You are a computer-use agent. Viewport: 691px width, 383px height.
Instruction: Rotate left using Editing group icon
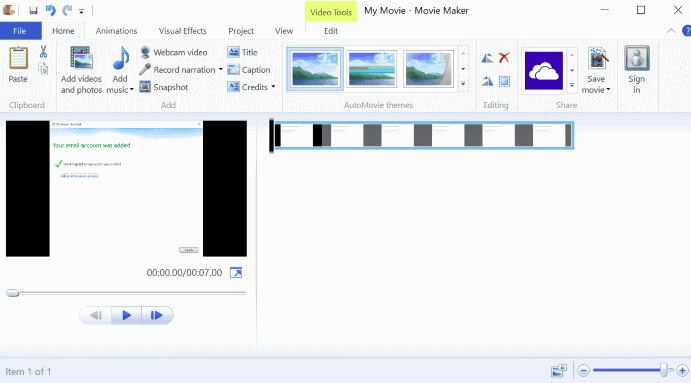[x=487, y=58]
